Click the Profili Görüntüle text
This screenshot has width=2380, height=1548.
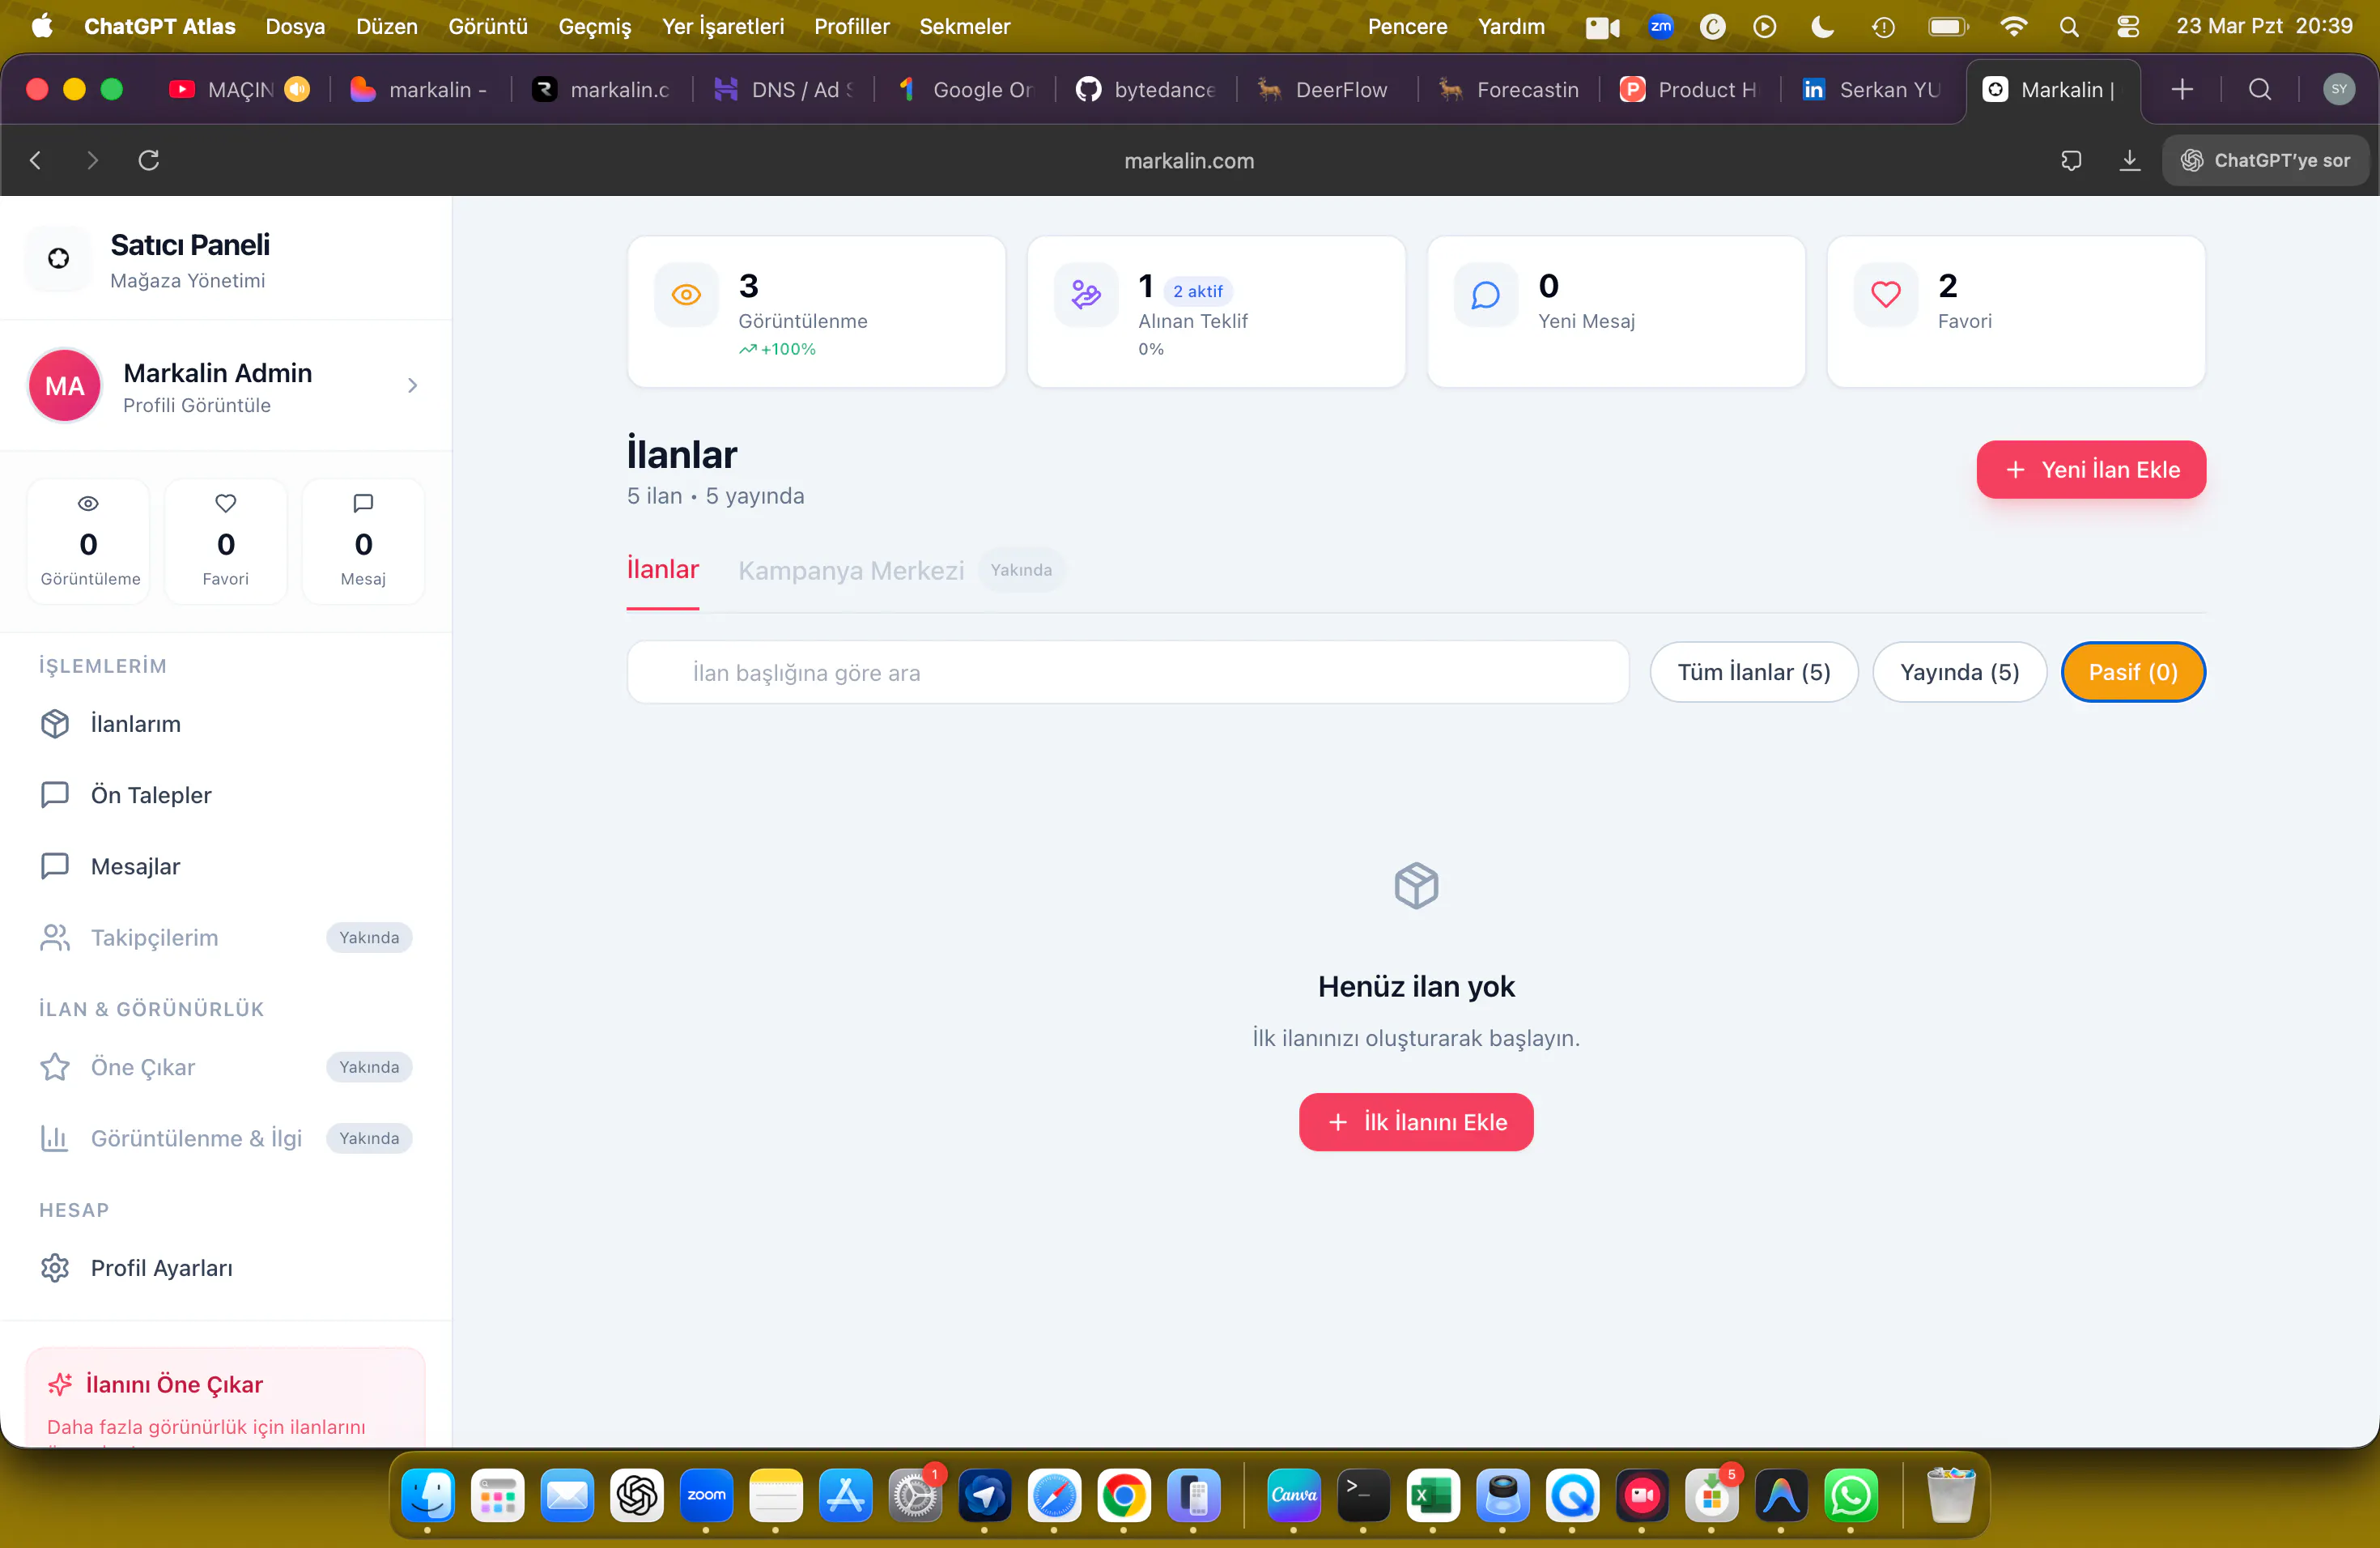[197, 405]
